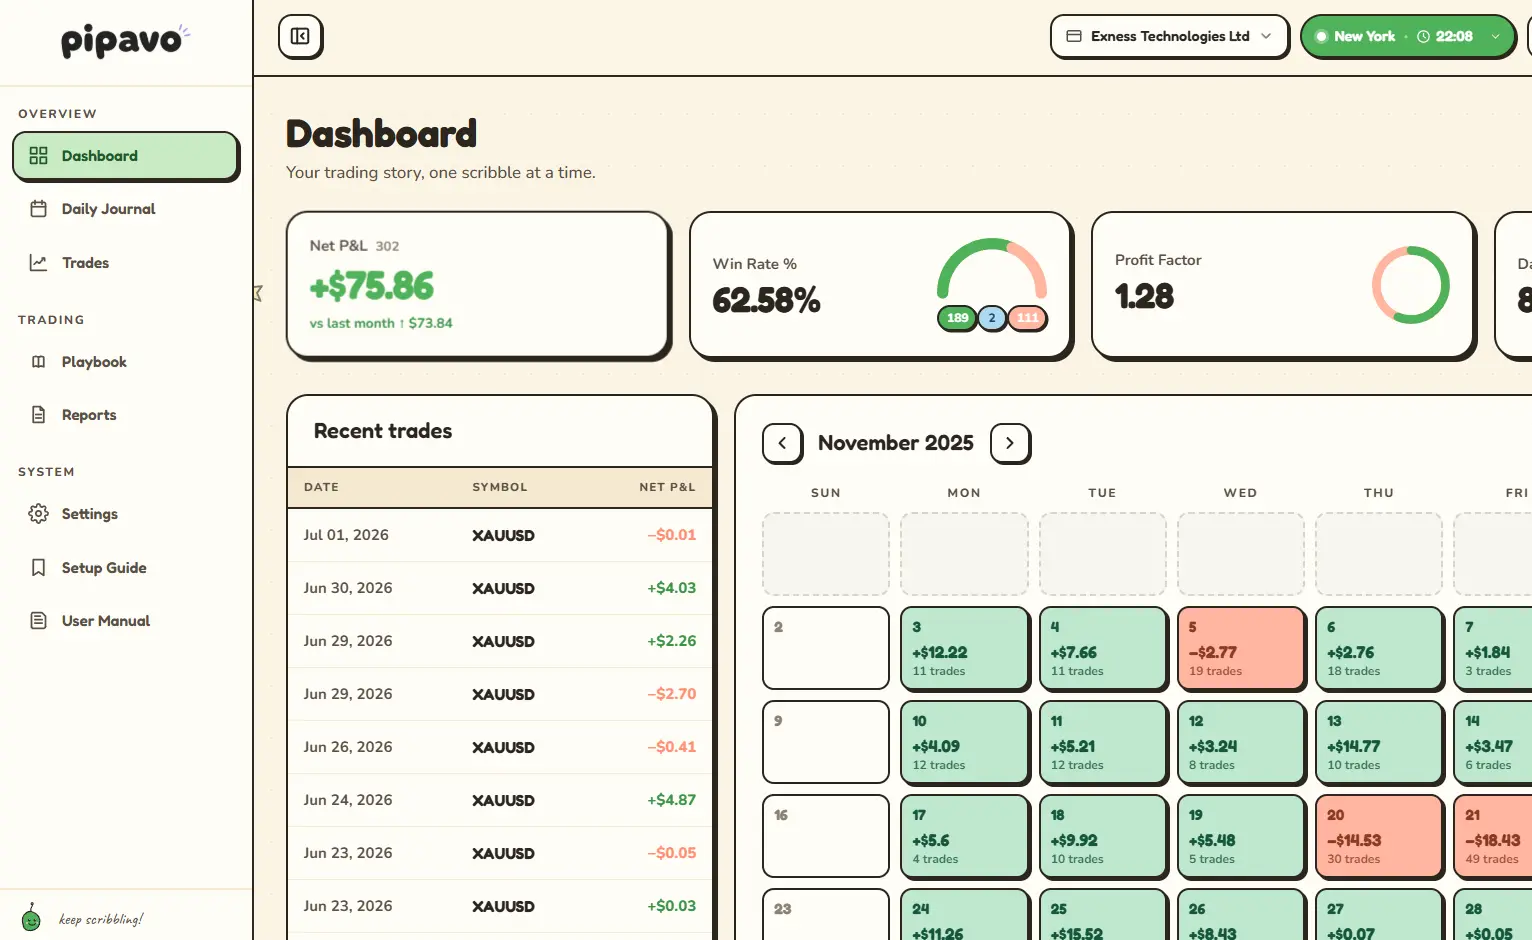
Task: Click the Setup Guide bookmark icon
Action: tap(39, 568)
